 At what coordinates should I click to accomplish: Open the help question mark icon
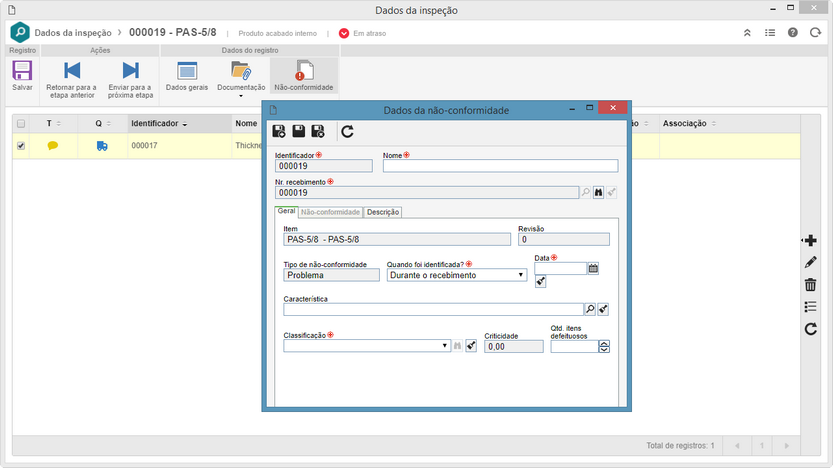click(x=793, y=33)
